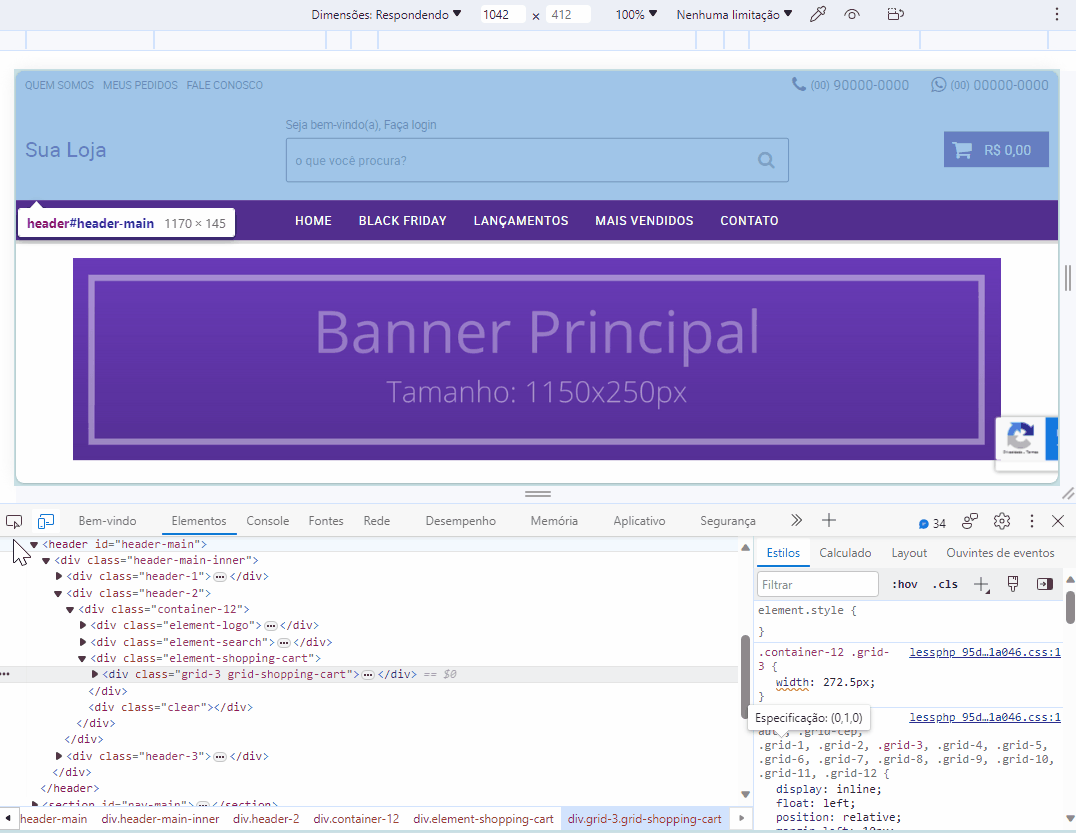
Task: Expand the div class="element-logo" node
Action: click(x=83, y=625)
